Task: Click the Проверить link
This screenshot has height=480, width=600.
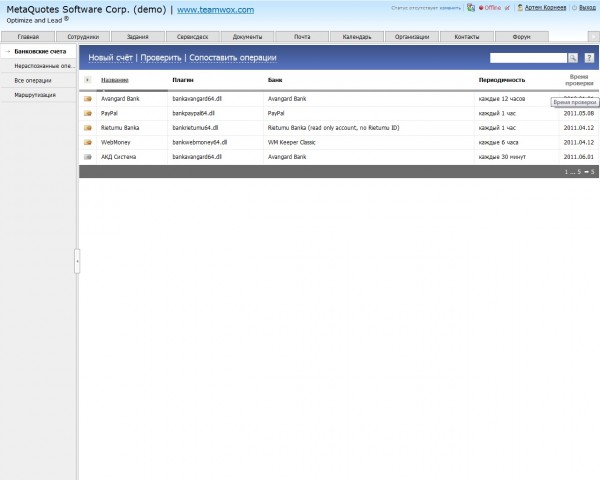Action: point(161,58)
